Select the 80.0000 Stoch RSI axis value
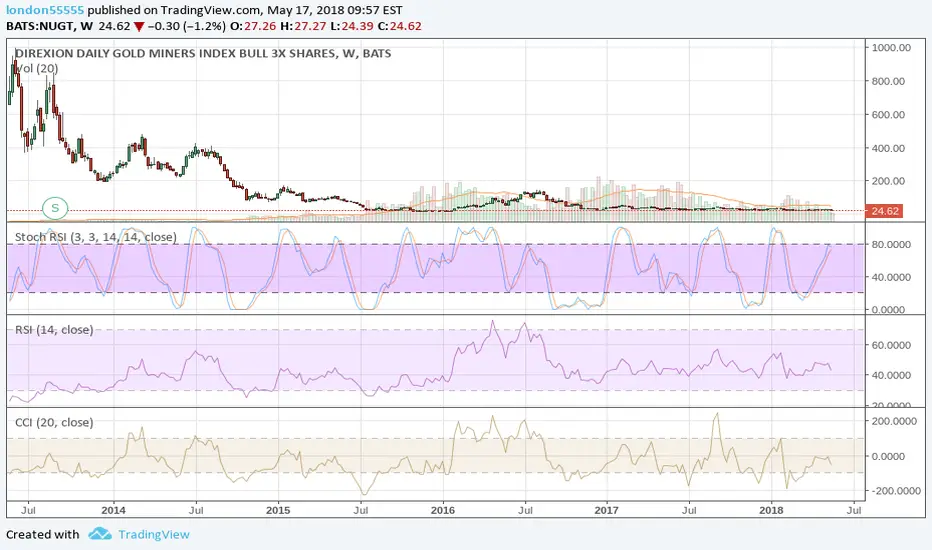Viewport: 932px width, 550px height. [891, 244]
